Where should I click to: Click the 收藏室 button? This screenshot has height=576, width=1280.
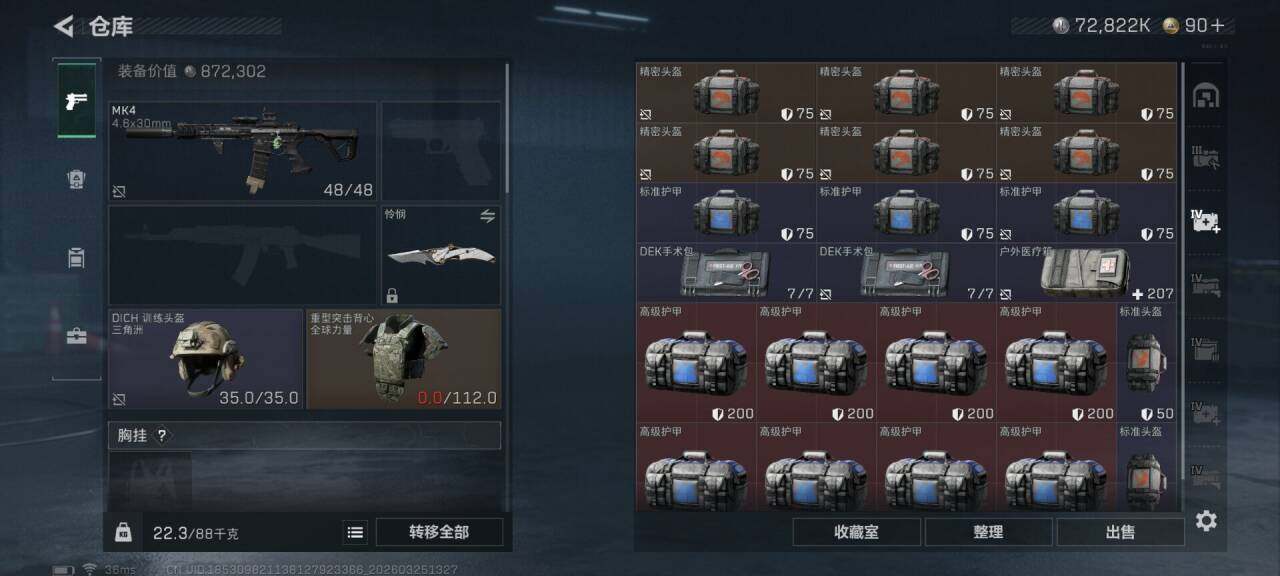(x=856, y=532)
